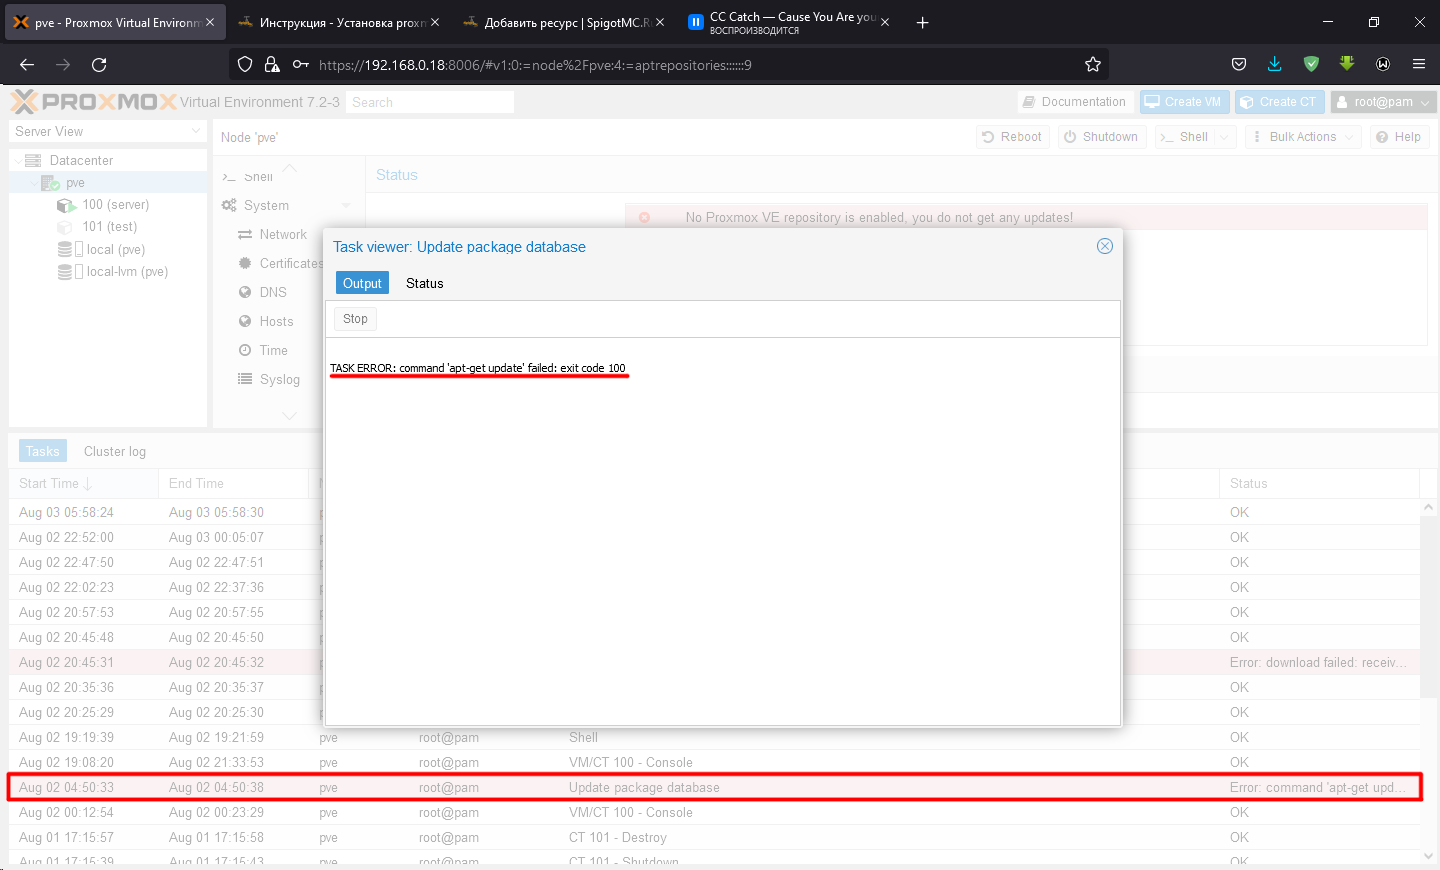This screenshot has height=870, width=1440.
Task: Close the pve - Proxmox browser tab
Action: click(x=210, y=22)
